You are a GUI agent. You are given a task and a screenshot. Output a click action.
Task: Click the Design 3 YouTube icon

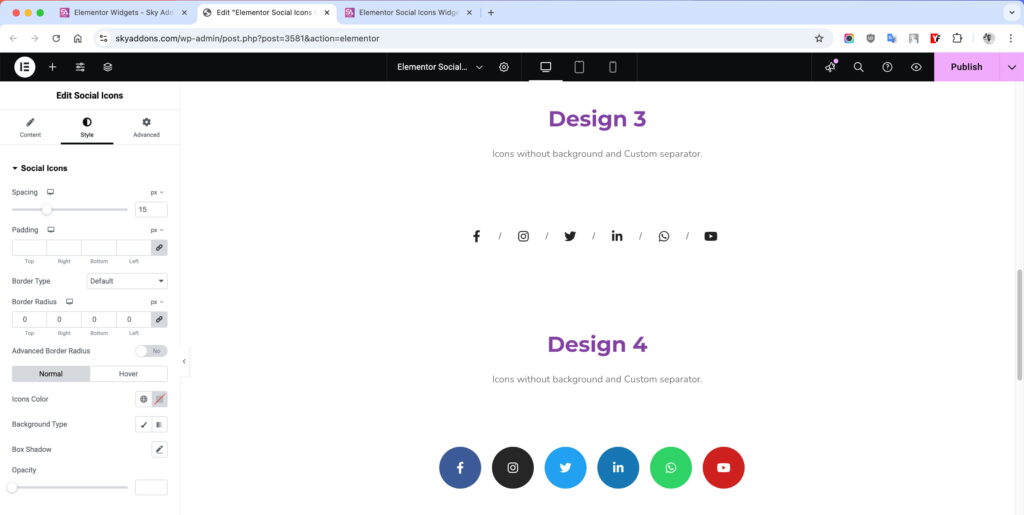[x=711, y=236]
